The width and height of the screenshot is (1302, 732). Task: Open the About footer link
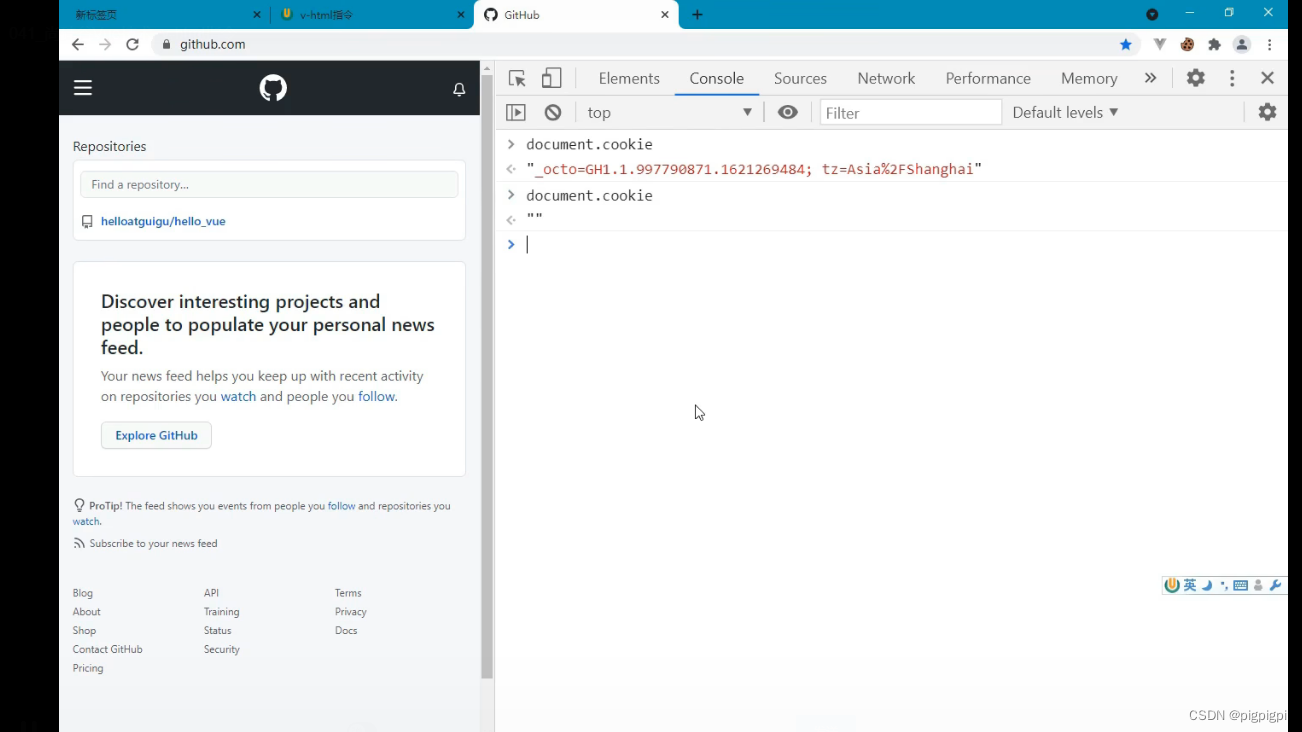coord(86,612)
